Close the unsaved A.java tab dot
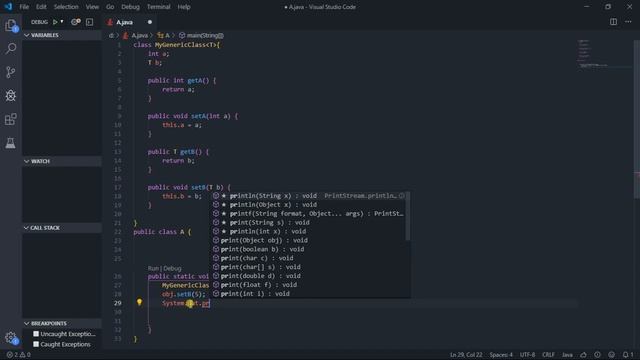Screen dimensions: 640x360 click(x=150, y=22)
